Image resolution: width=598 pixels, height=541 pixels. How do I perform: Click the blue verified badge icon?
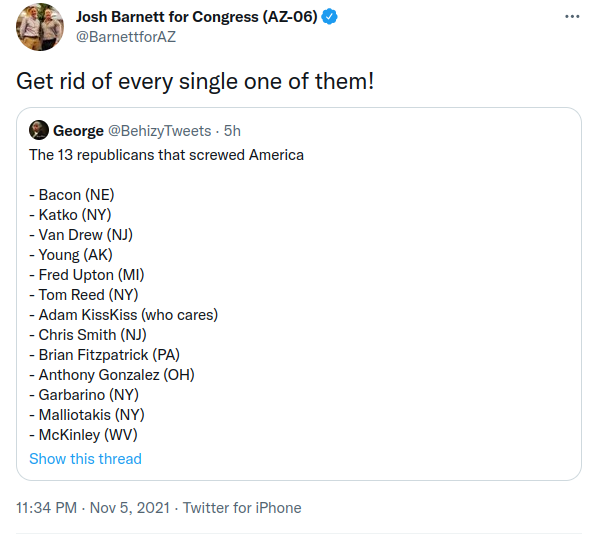coord(329,17)
